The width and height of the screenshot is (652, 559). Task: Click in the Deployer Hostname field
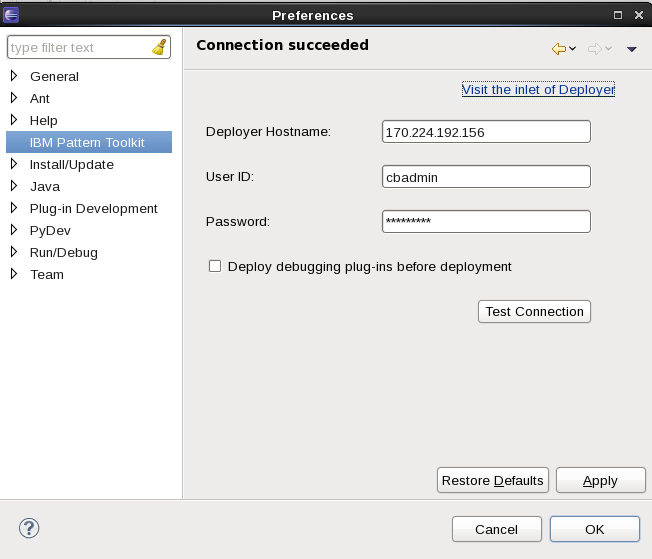click(x=486, y=132)
